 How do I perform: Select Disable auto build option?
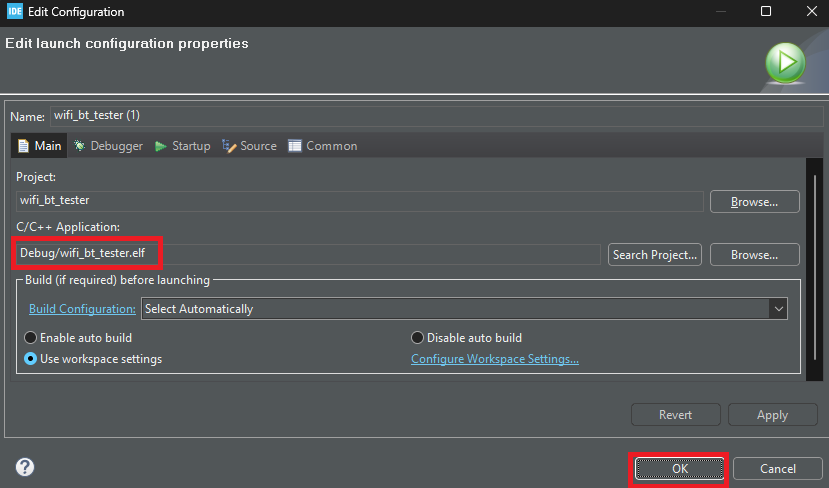coord(418,338)
